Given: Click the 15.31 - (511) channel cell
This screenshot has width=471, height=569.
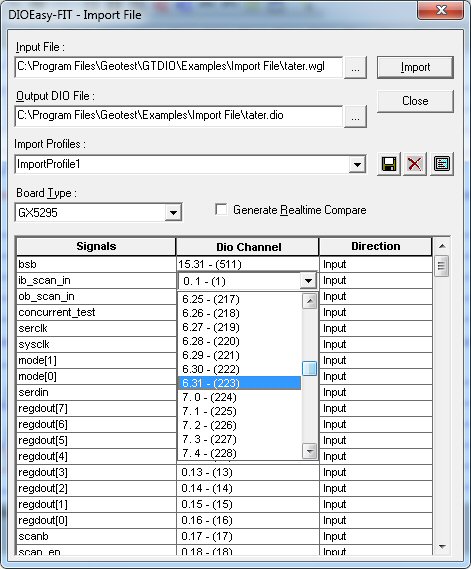Looking at the screenshot, I should [x=248, y=264].
